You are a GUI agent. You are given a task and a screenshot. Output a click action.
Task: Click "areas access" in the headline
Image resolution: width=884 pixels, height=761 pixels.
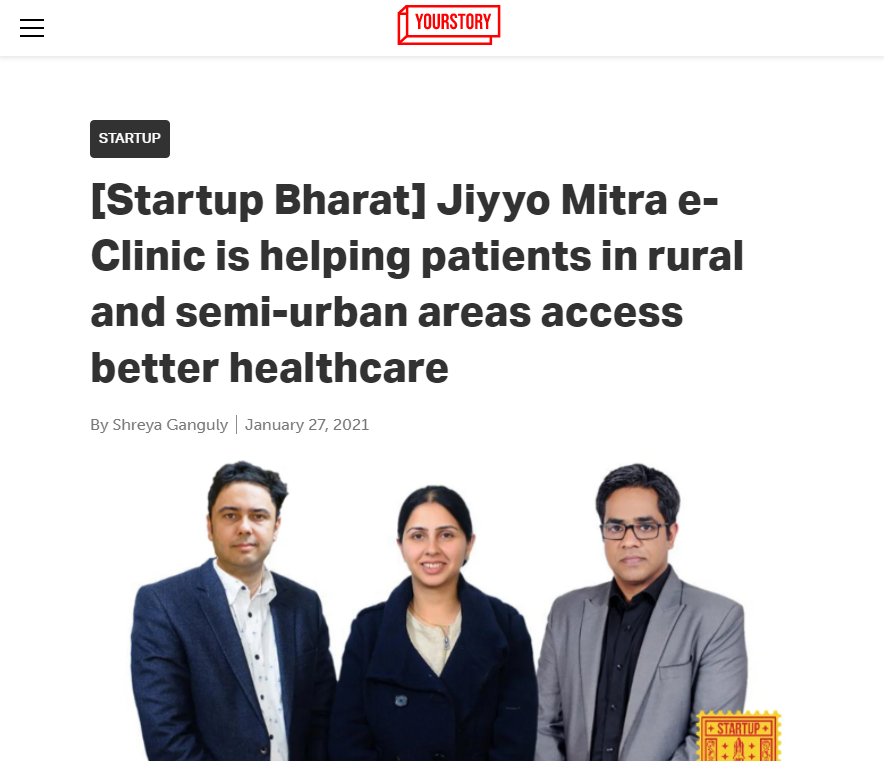click(550, 312)
